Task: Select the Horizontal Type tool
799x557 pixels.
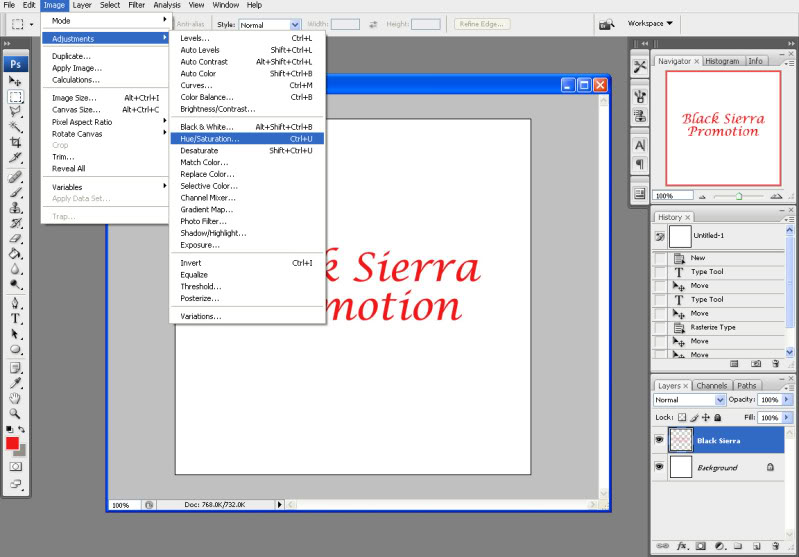Action: (15, 319)
